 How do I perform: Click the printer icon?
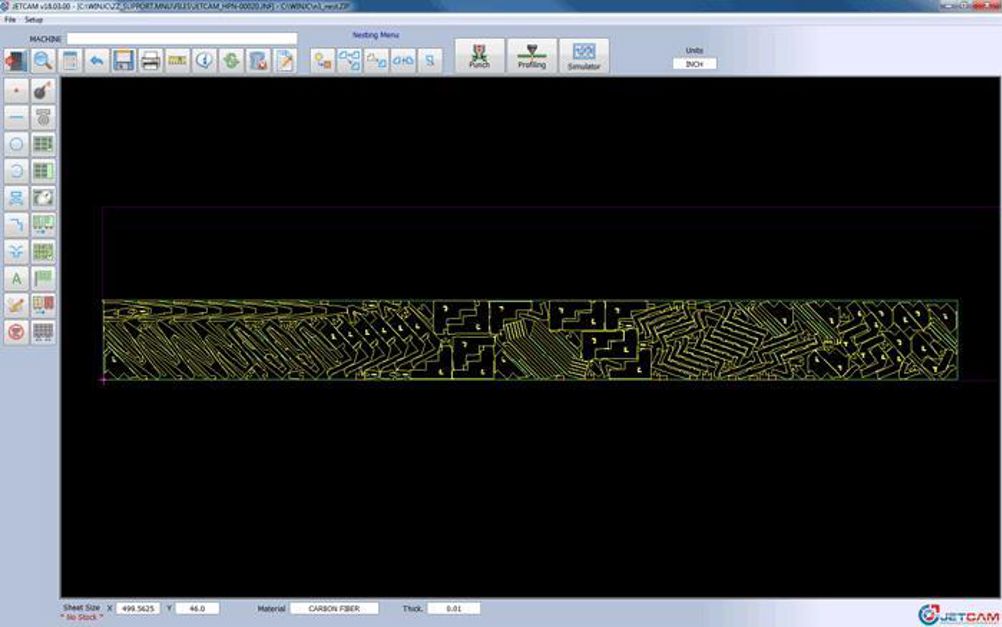tap(150, 61)
